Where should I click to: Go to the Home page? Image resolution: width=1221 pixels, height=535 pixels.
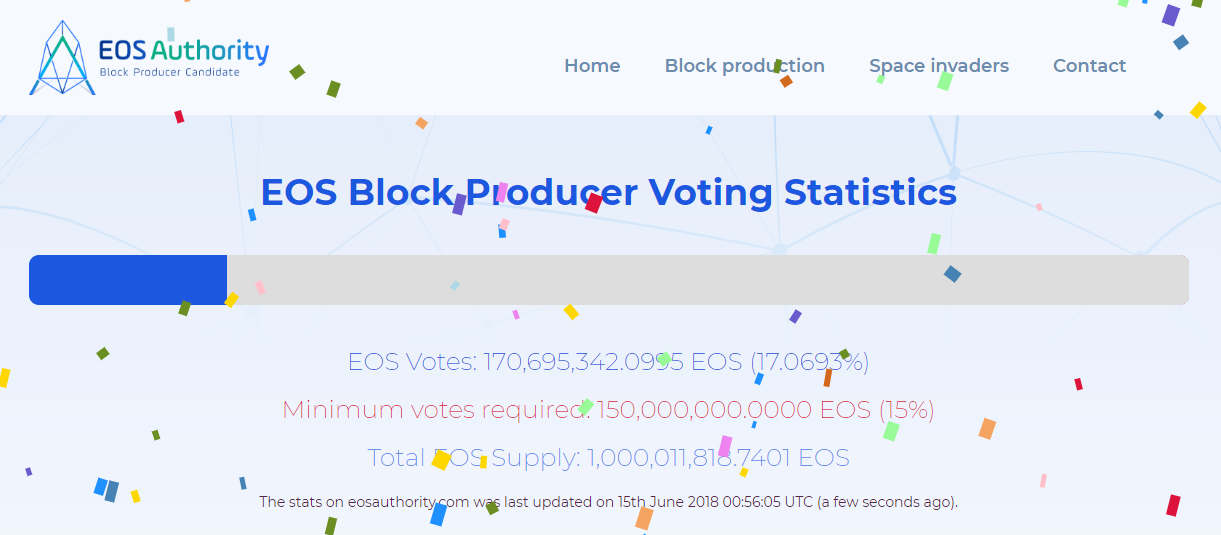click(592, 66)
